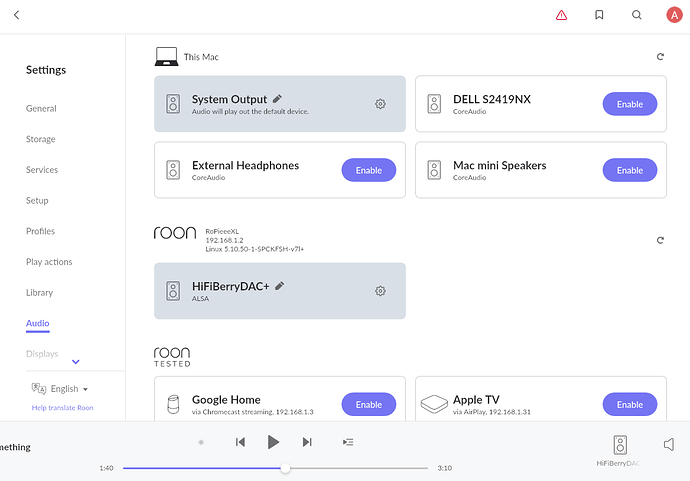Click the 1:40 elapsed time
Image resolution: width=690 pixels, height=481 pixels.
pos(106,468)
